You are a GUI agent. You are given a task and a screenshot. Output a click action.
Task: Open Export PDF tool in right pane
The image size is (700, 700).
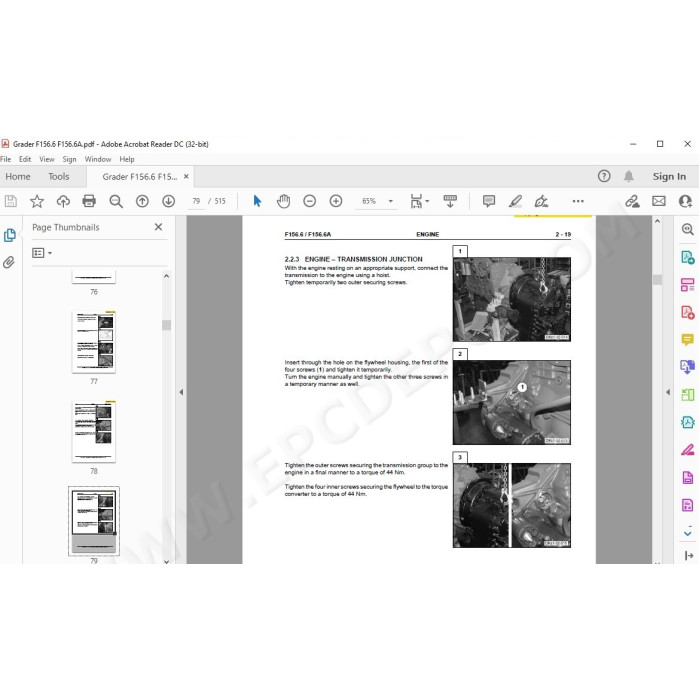click(x=688, y=258)
